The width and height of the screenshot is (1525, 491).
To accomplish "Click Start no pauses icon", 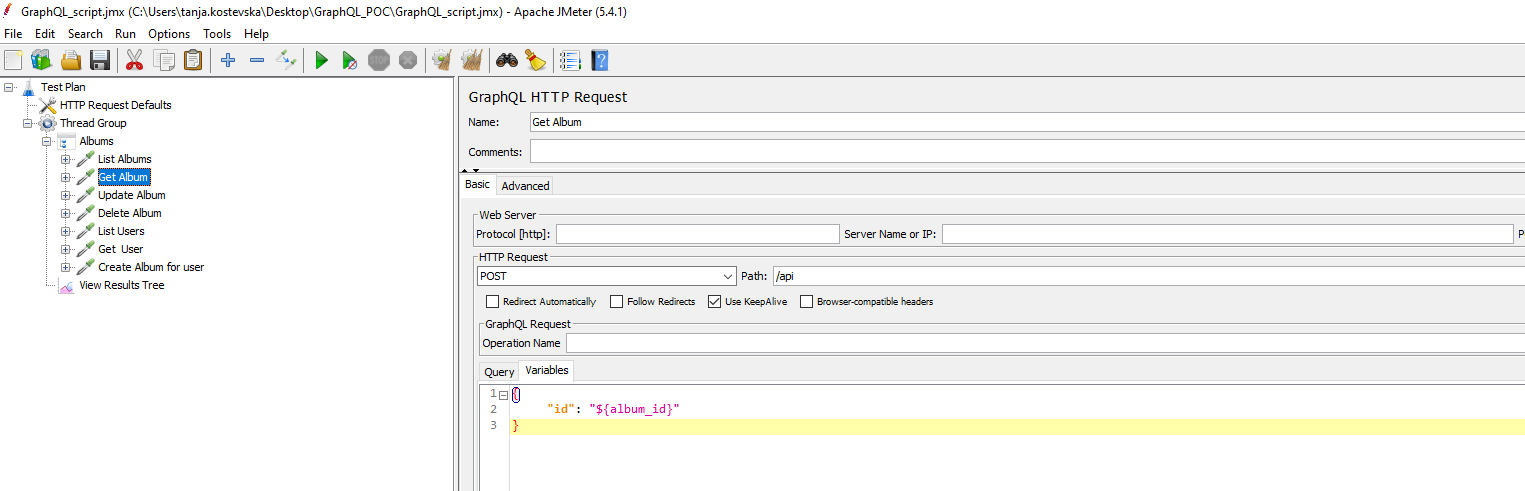I will point(349,60).
